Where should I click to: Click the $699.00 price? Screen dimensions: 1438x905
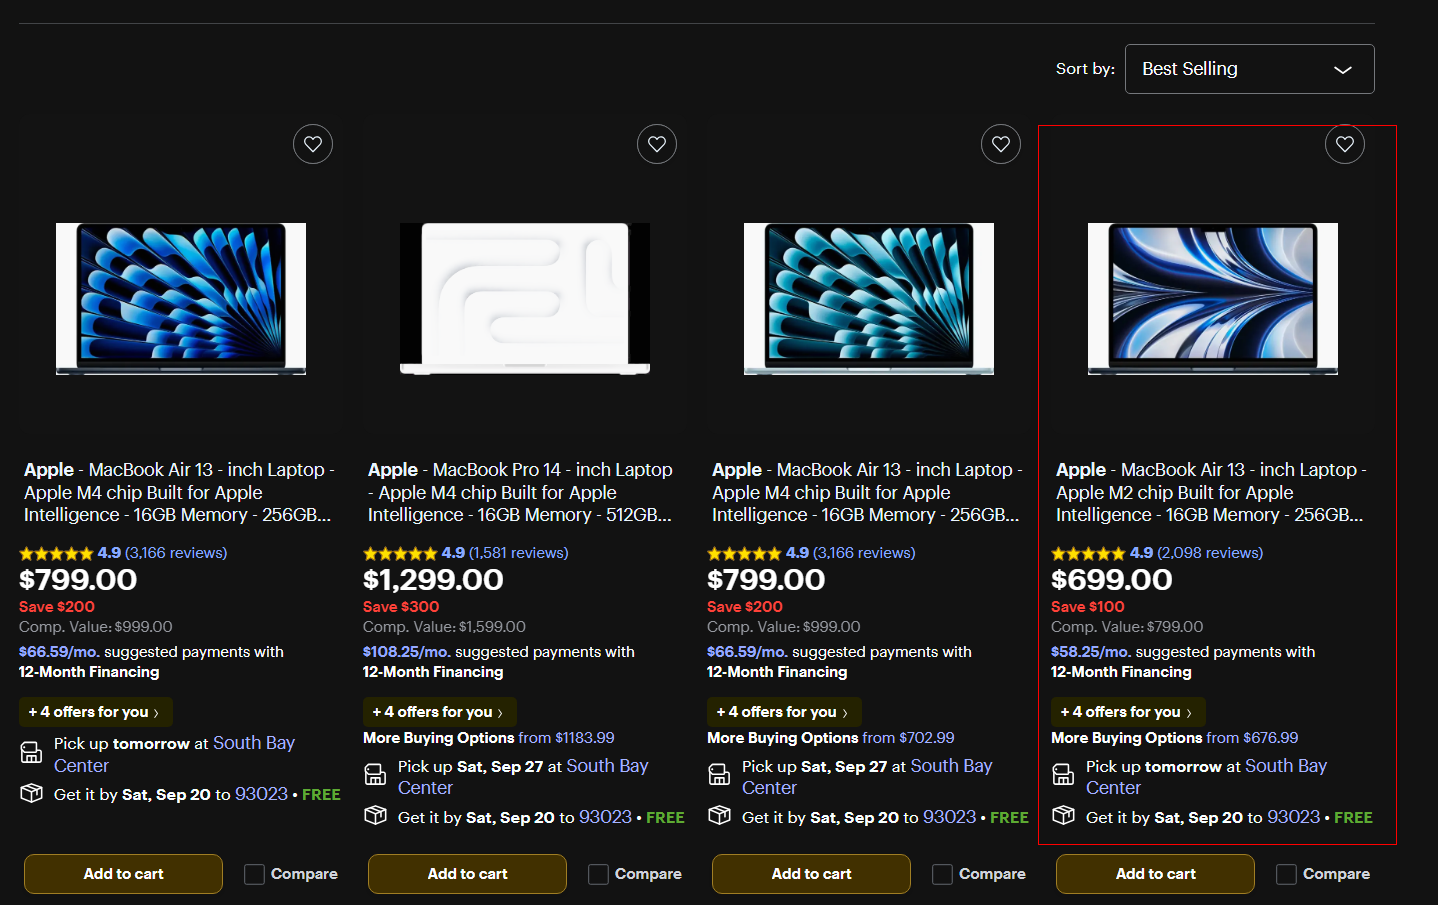point(1112,580)
